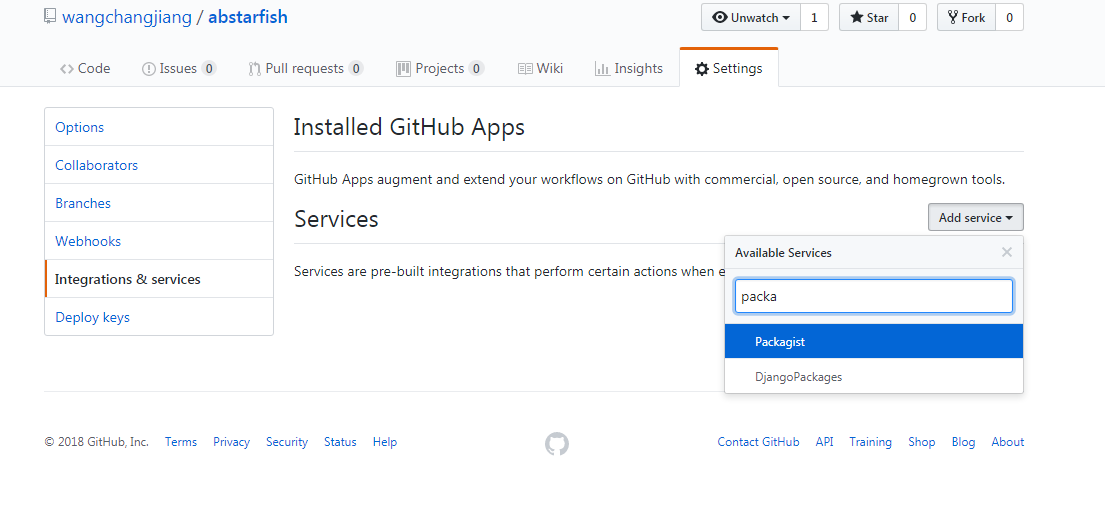Open the Code tab
Viewport: 1105px width, 519px height.
(85, 68)
